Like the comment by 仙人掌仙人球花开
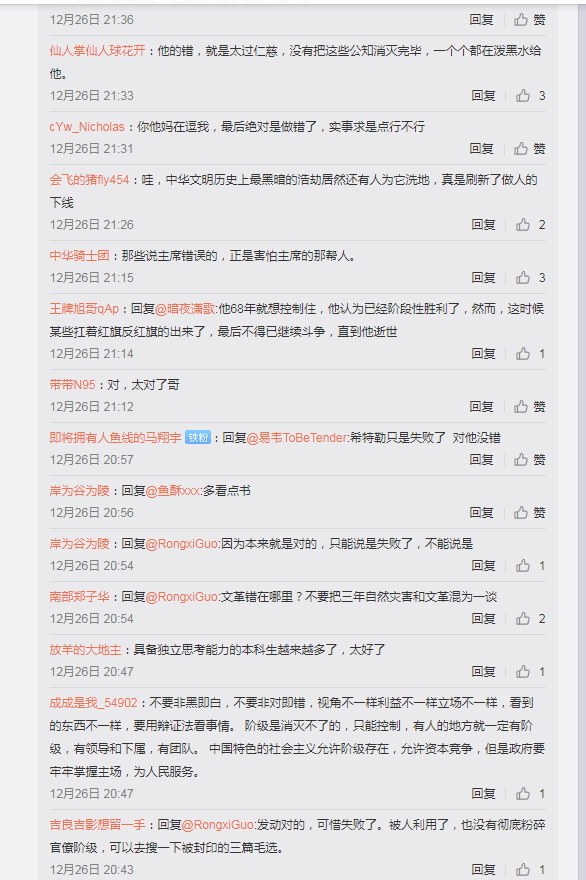 click(530, 95)
